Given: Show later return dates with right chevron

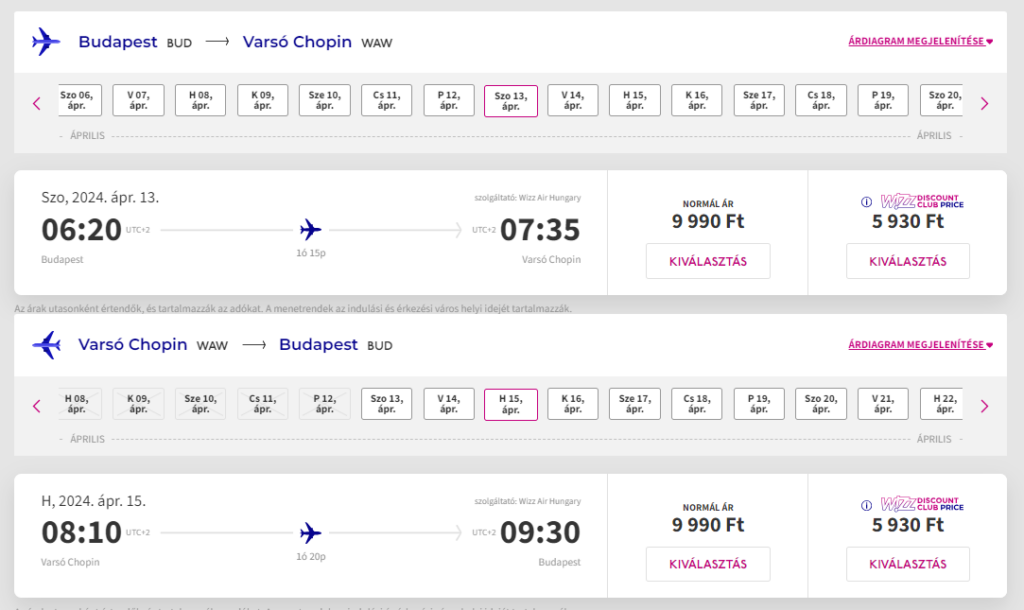Looking at the screenshot, I should pyautogui.click(x=984, y=406).
